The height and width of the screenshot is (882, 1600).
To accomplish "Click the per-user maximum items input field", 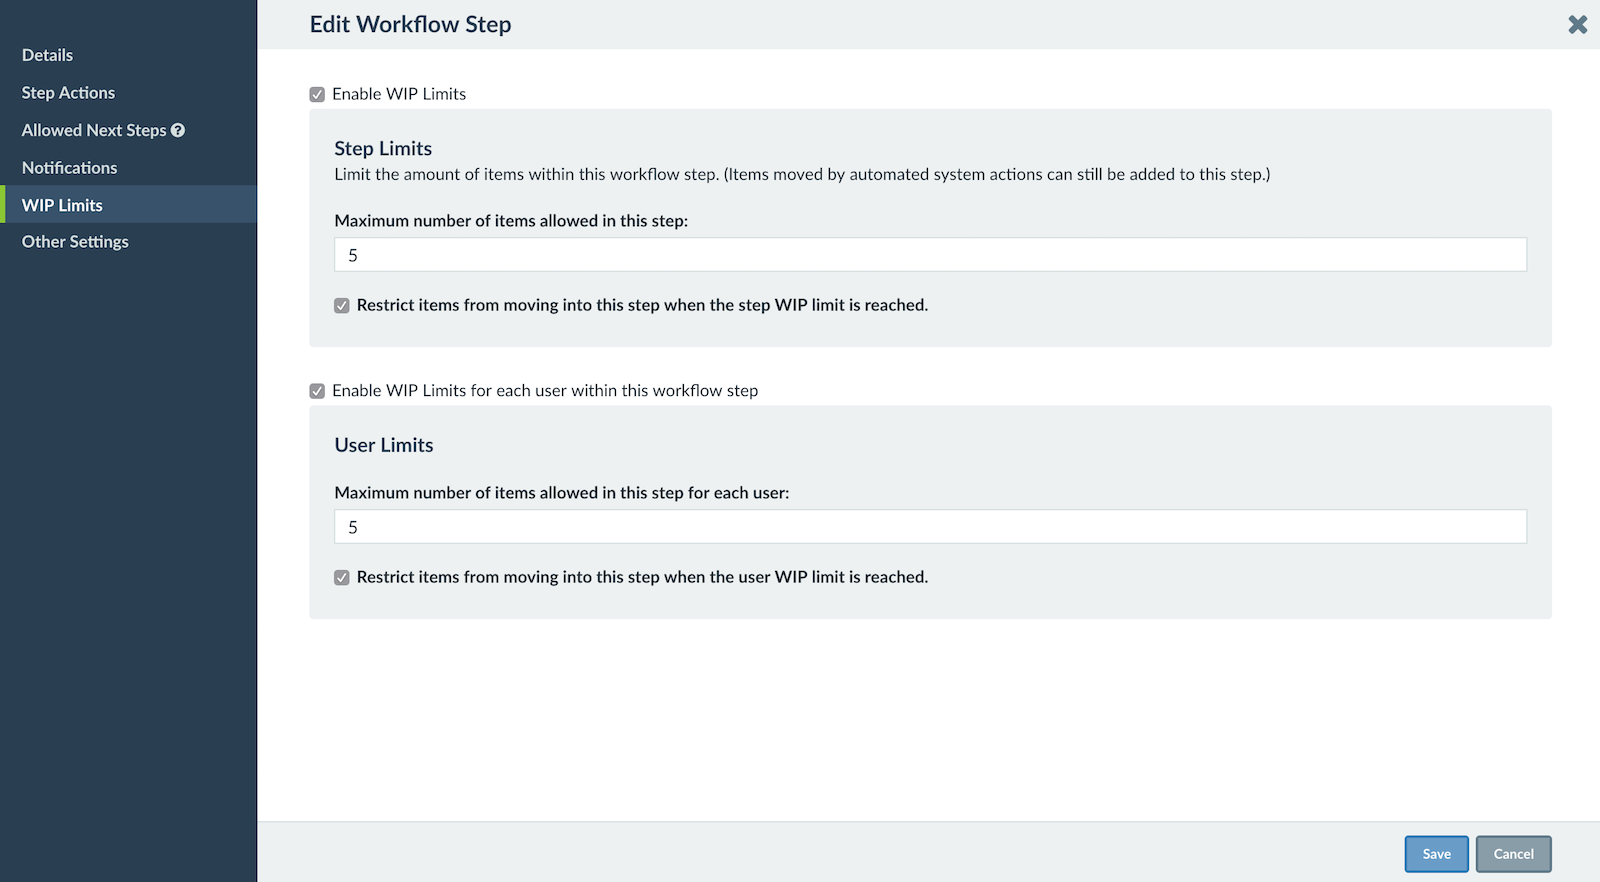I will (x=930, y=526).
